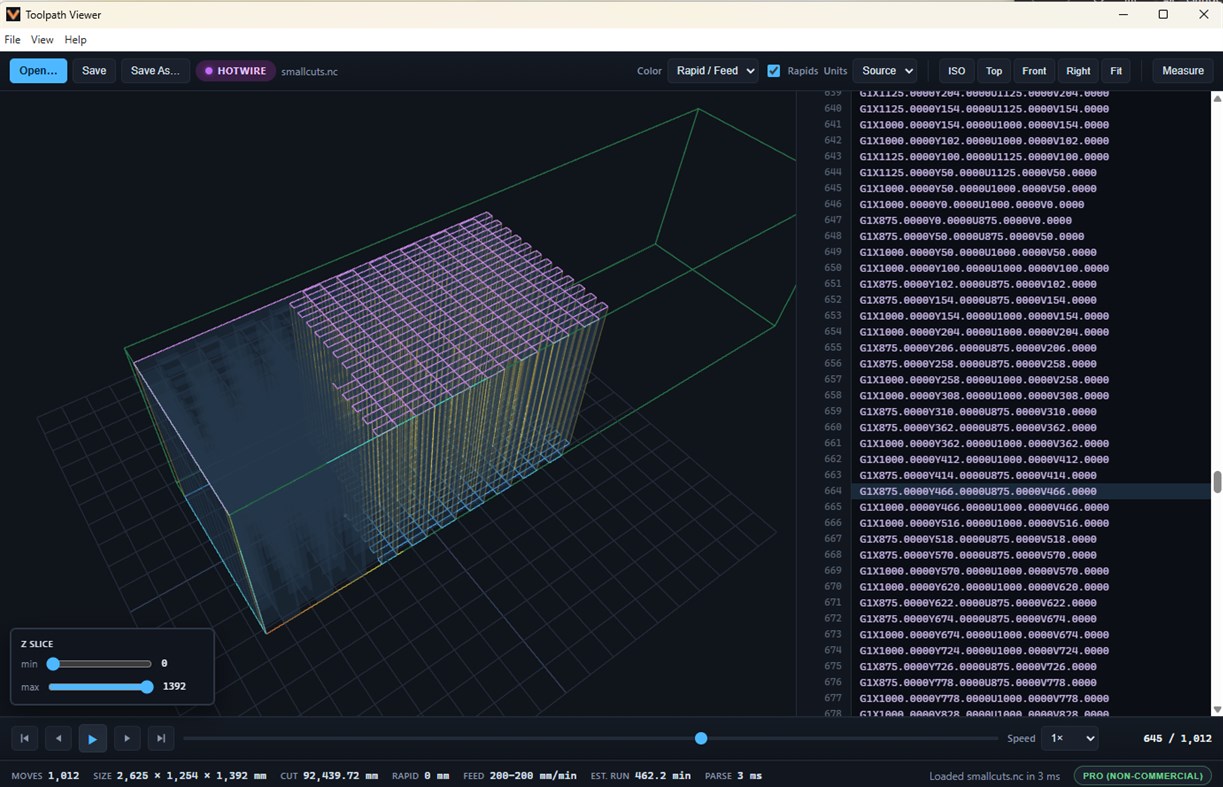Adjust the Z slice max slider handle

point(147,687)
